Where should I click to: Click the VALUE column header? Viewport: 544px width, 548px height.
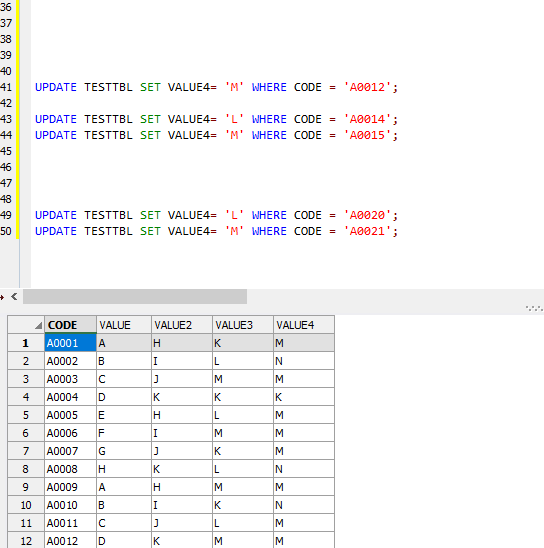124,325
